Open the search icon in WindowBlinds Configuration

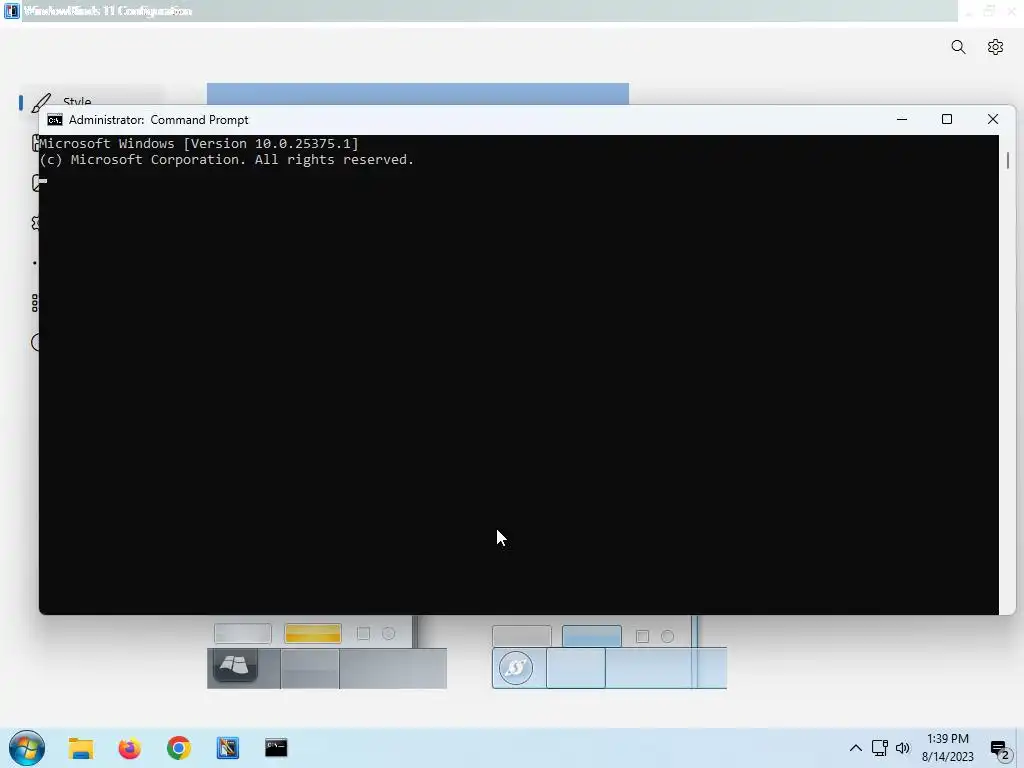(x=958, y=47)
